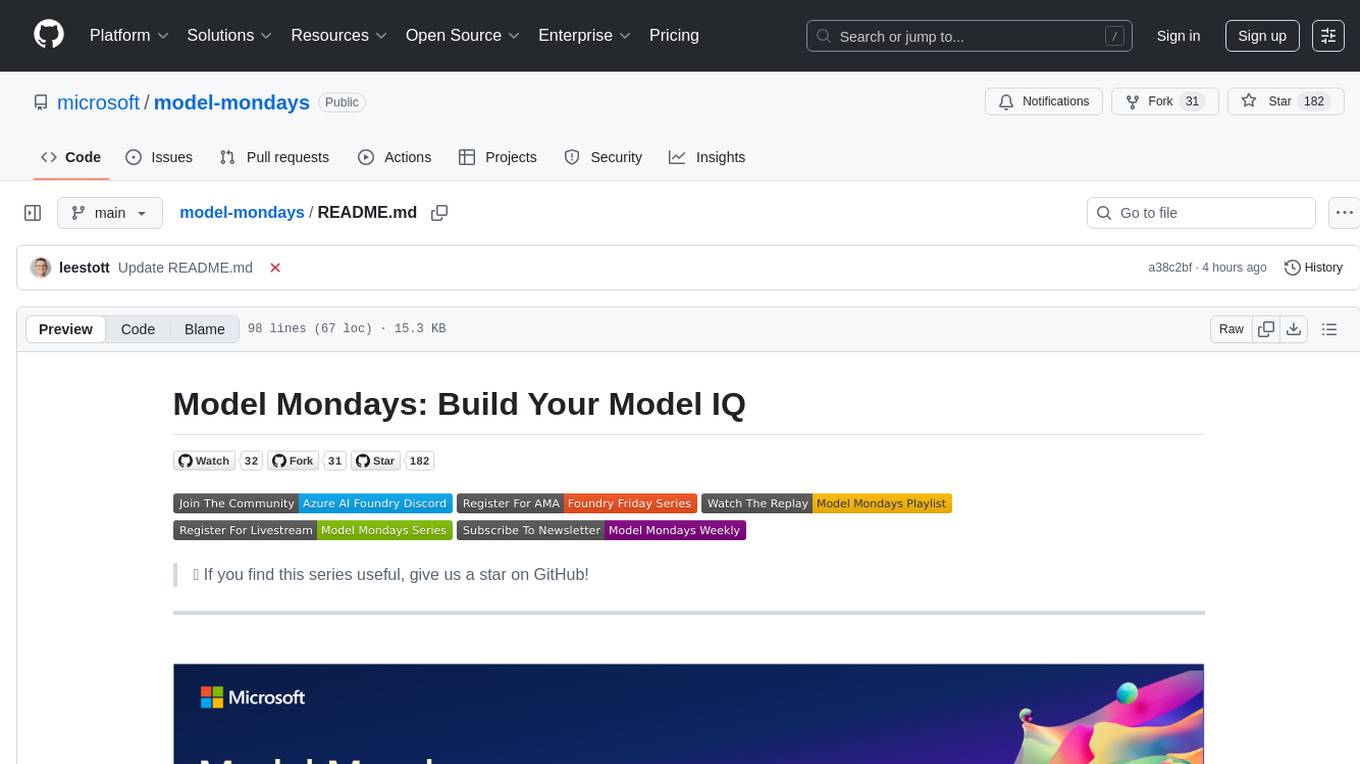1360x764 pixels.
Task: Switch to the Code tab
Action: (x=71, y=157)
